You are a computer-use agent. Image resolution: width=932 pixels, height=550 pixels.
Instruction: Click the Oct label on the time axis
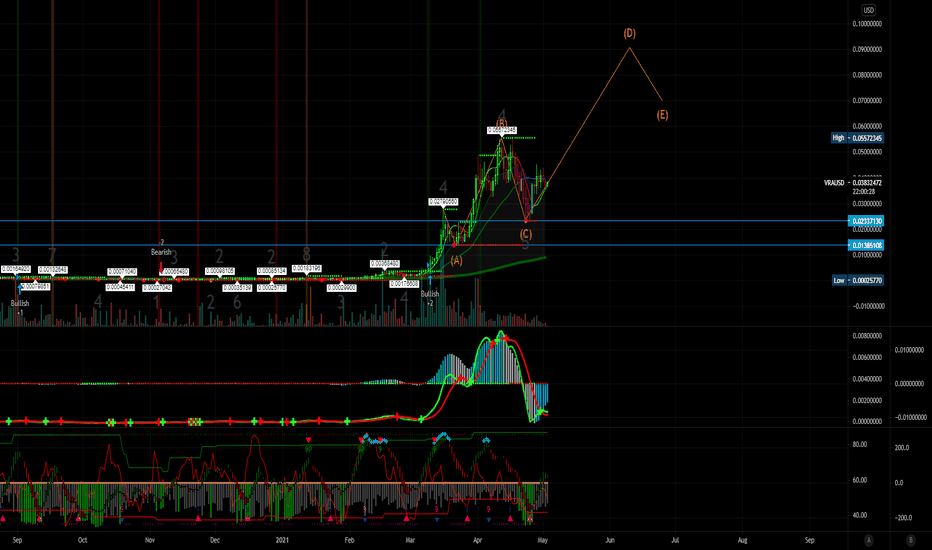(83, 540)
